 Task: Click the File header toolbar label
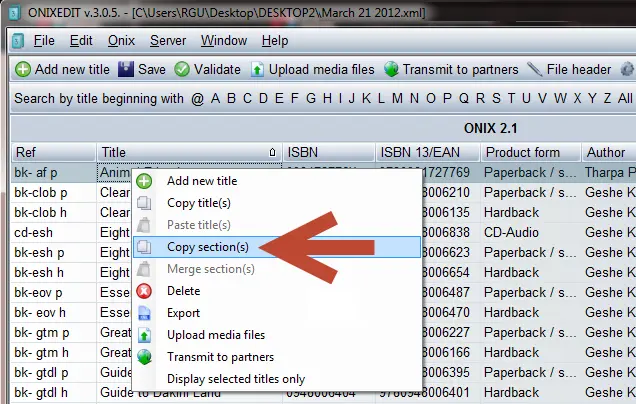578,69
